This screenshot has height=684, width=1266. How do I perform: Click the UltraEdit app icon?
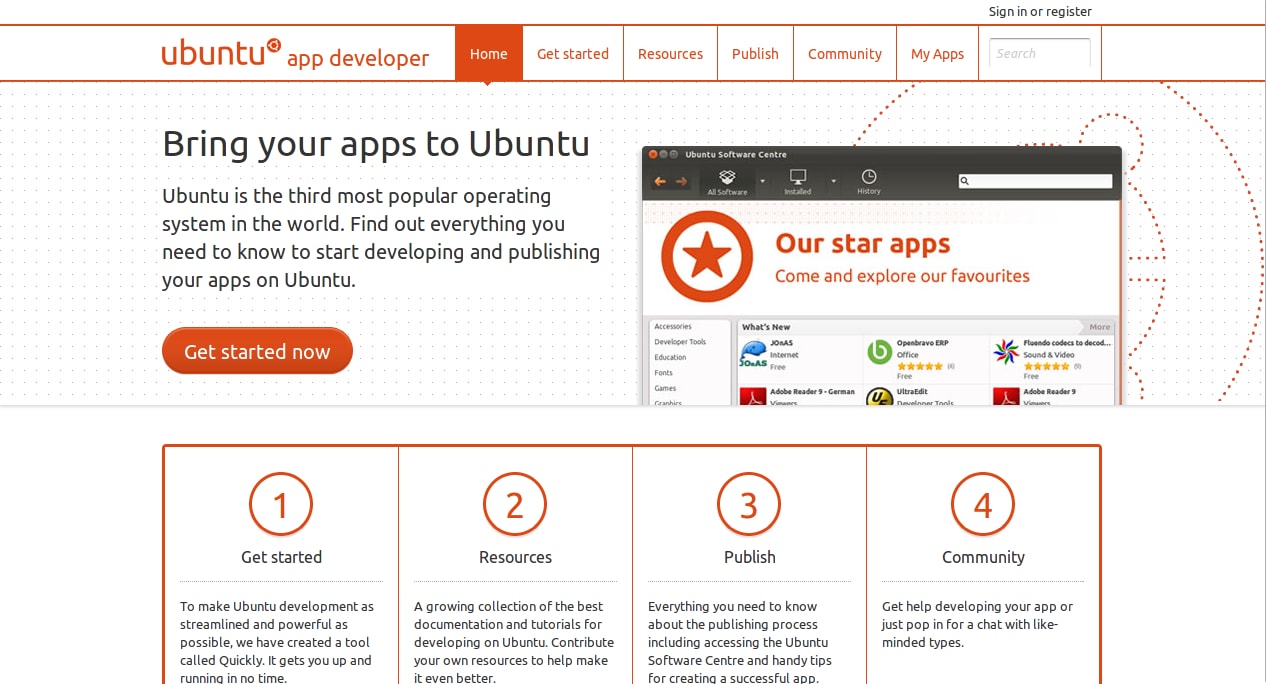click(x=879, y=396)
